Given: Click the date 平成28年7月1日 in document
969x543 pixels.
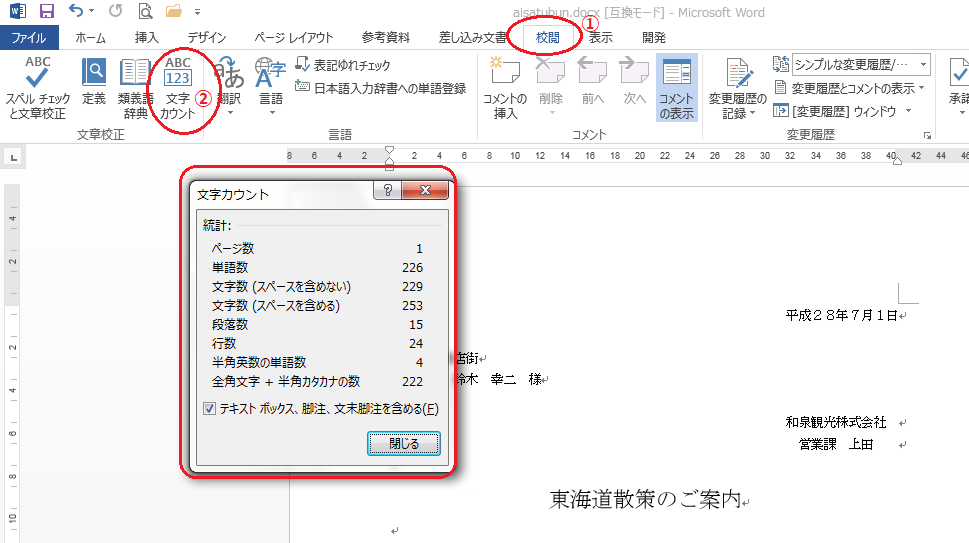Looking at the screenshot, I should pos(841,316).
